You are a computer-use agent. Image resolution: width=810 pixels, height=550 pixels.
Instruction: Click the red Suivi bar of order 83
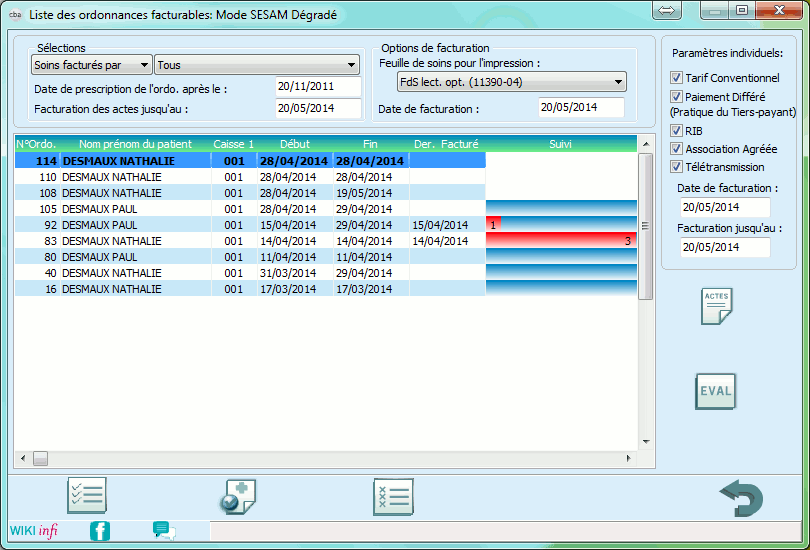[x=561, y=241]
